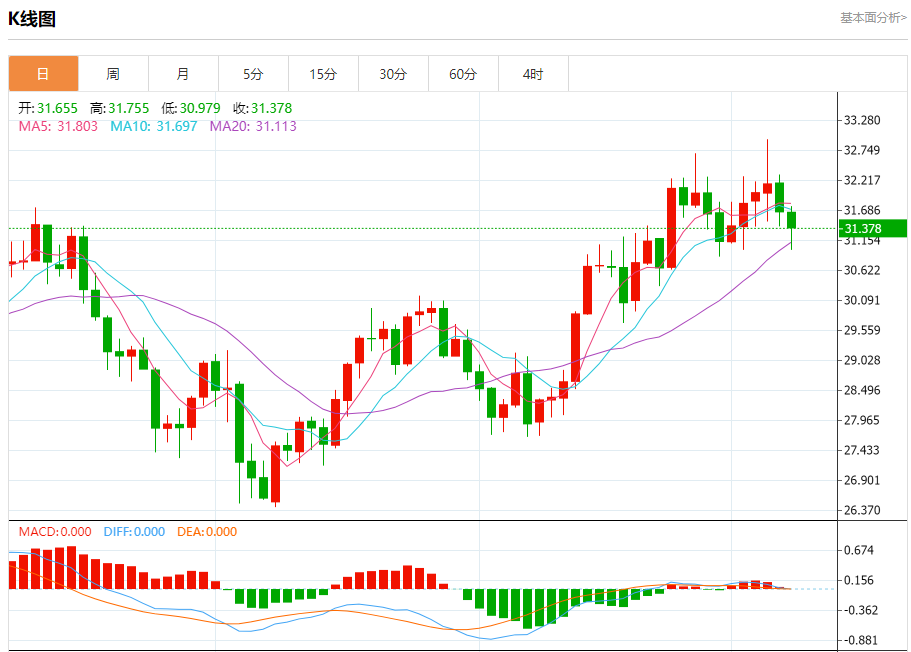Viewport: 911px width, 652px height.
Task: Click the green 31.378 current price tag
Action: (873, 228)
